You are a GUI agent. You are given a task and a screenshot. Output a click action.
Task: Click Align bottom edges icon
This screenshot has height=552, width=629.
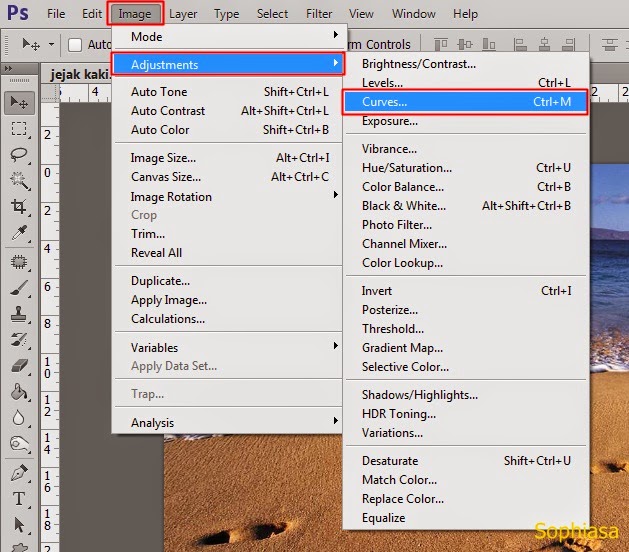coord(489,44)
